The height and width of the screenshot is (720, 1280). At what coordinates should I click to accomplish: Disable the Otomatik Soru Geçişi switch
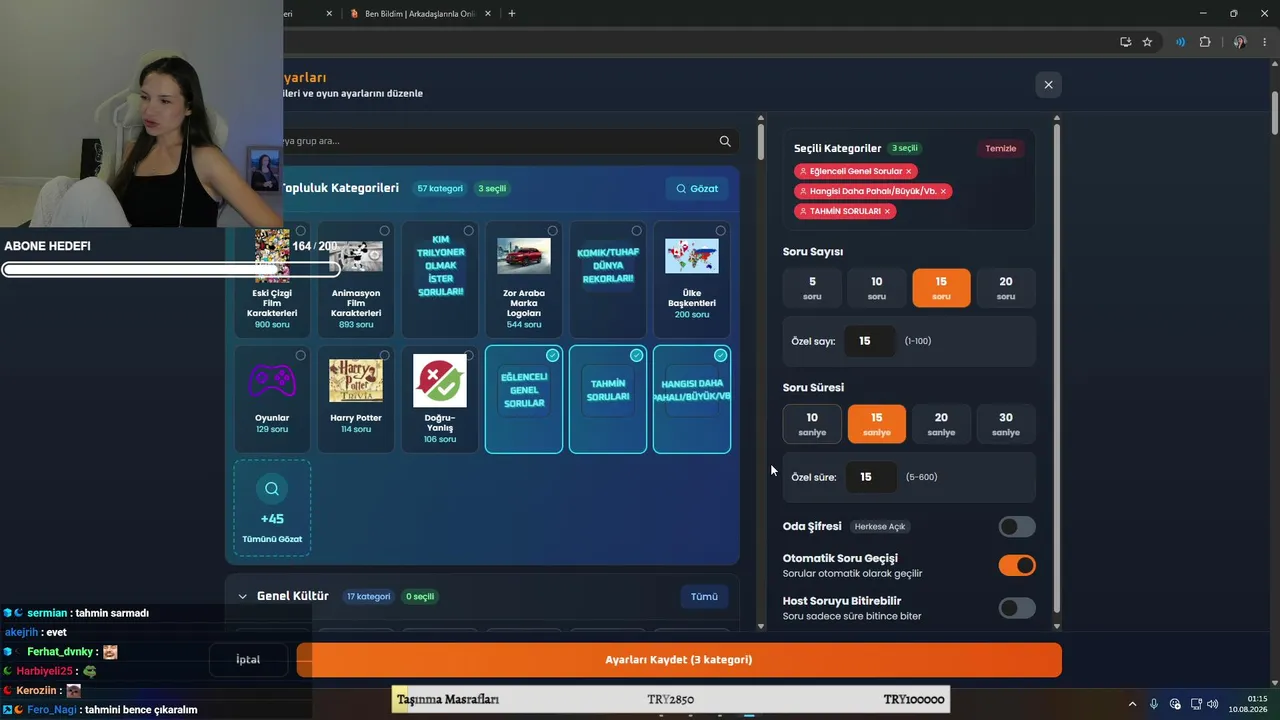click(1017, 565)
